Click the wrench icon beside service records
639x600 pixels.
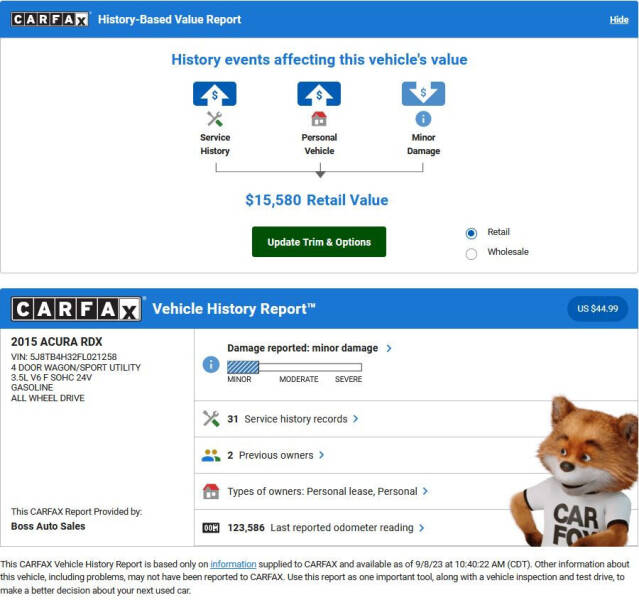point(211,419)
